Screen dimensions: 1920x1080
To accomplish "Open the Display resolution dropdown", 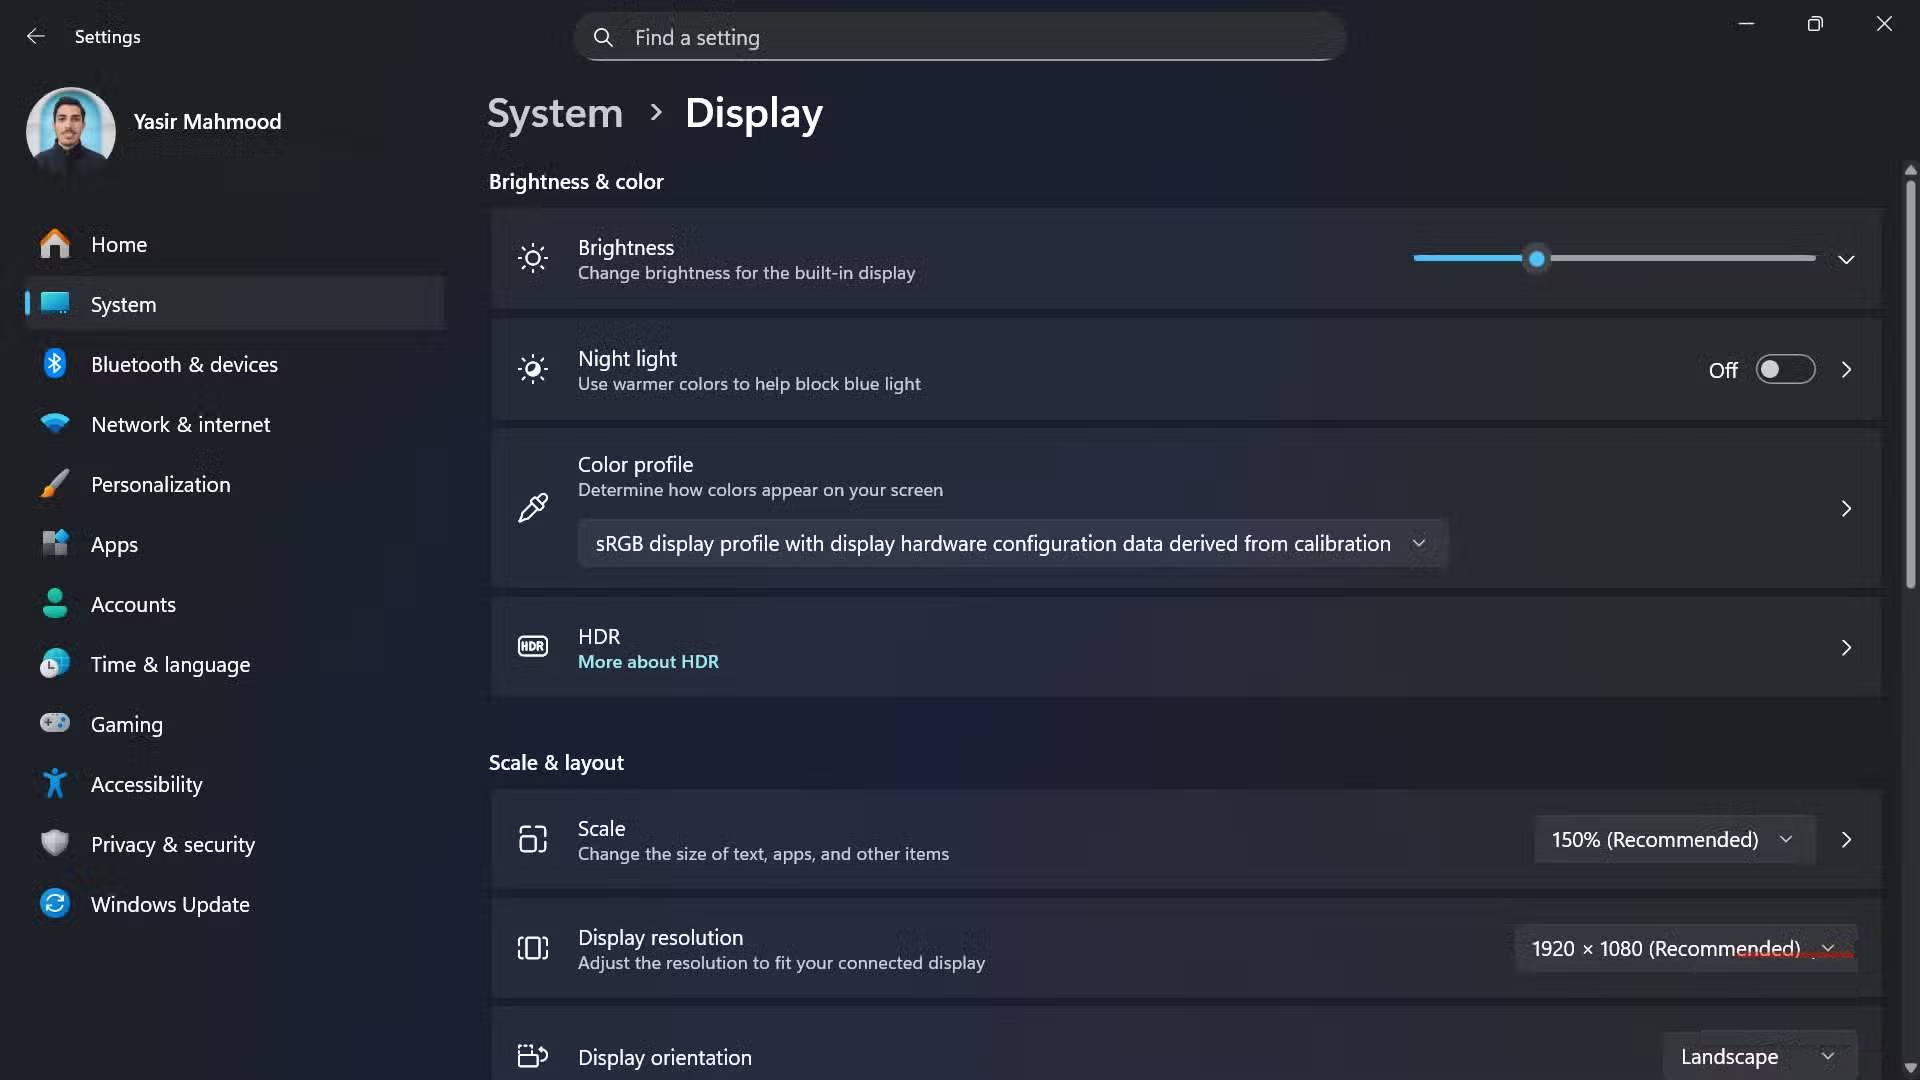I will click(x=1684, y=948).
